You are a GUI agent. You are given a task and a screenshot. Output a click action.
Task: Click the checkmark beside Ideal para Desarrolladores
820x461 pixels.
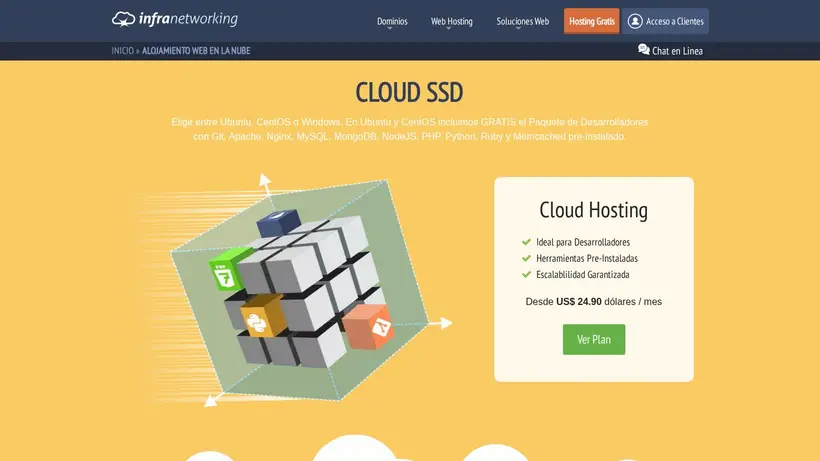(x=526, y=242)
